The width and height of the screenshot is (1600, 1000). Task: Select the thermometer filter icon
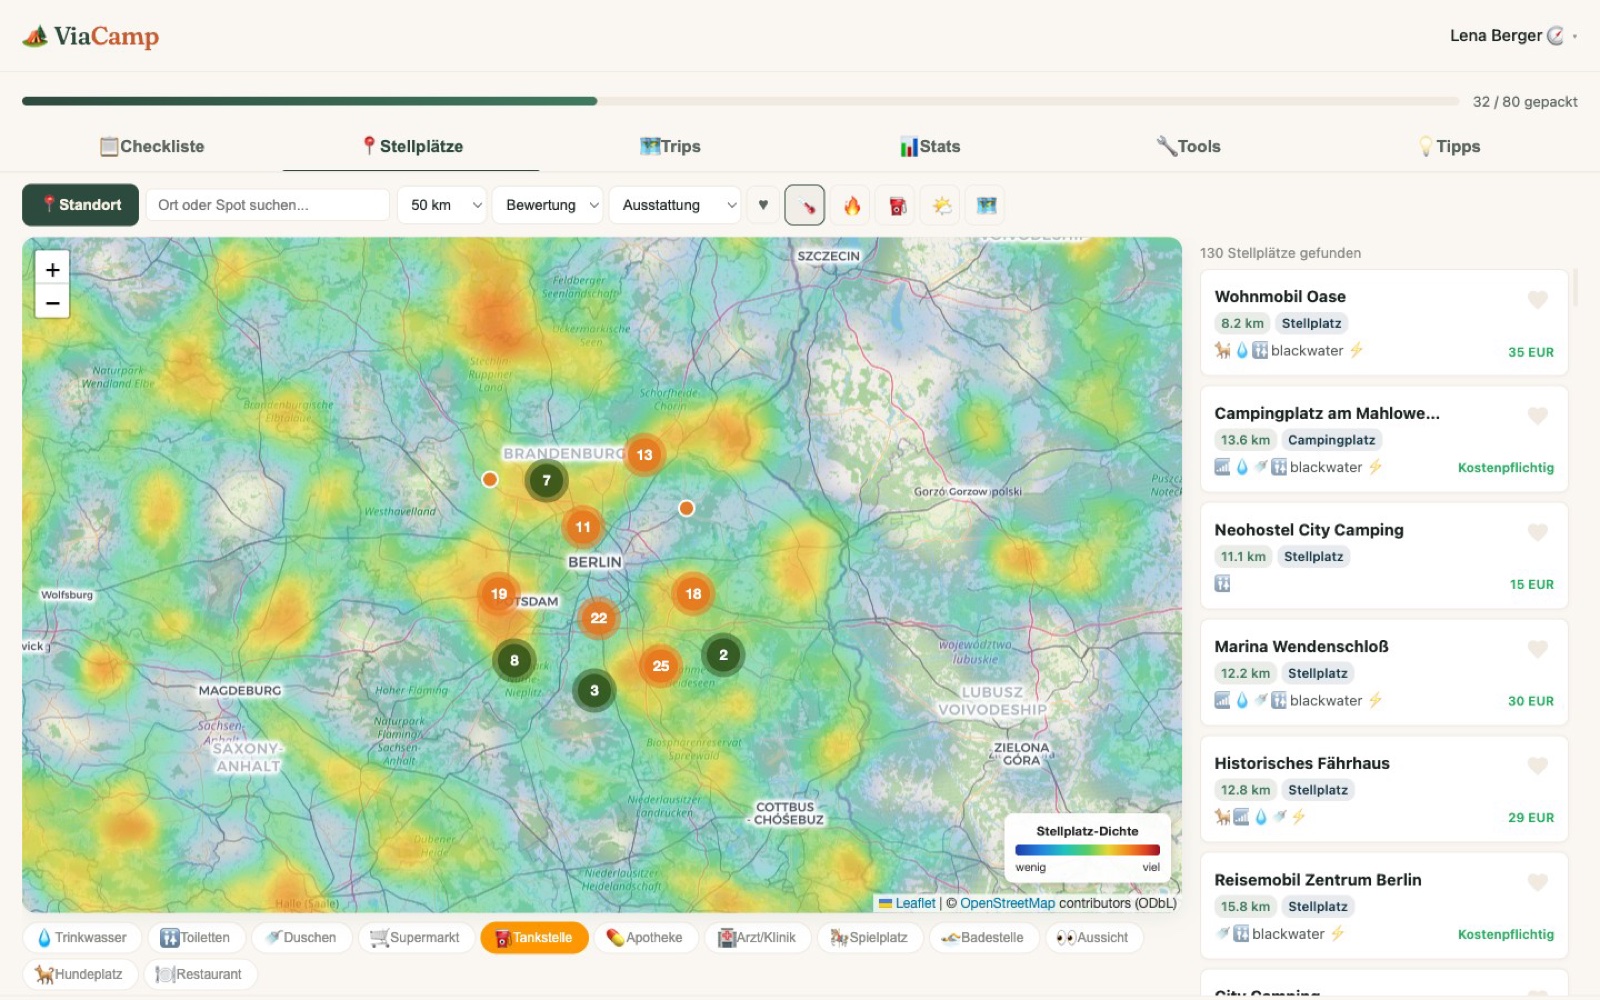tap(806, 205)
